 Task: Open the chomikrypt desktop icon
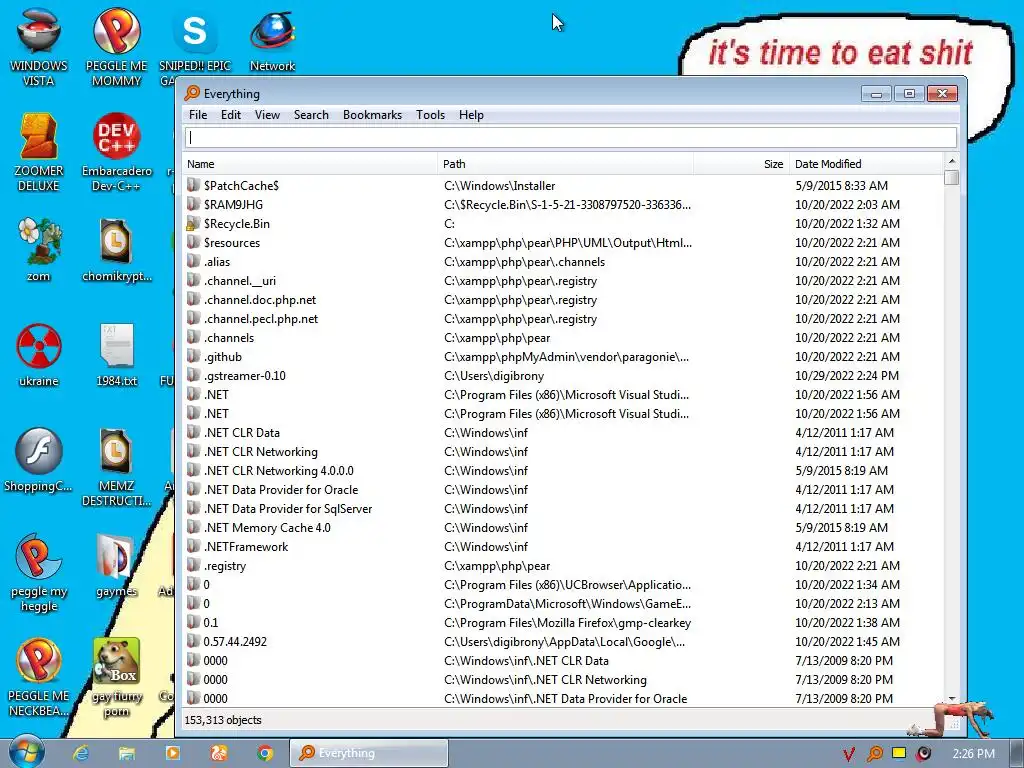click(116, 249)
